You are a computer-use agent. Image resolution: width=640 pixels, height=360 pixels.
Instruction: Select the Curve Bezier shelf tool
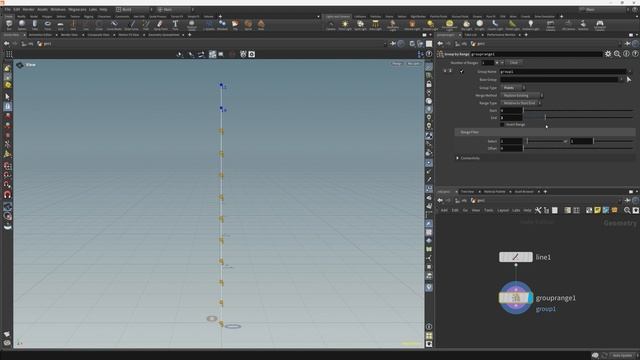(x=114, y=25)
